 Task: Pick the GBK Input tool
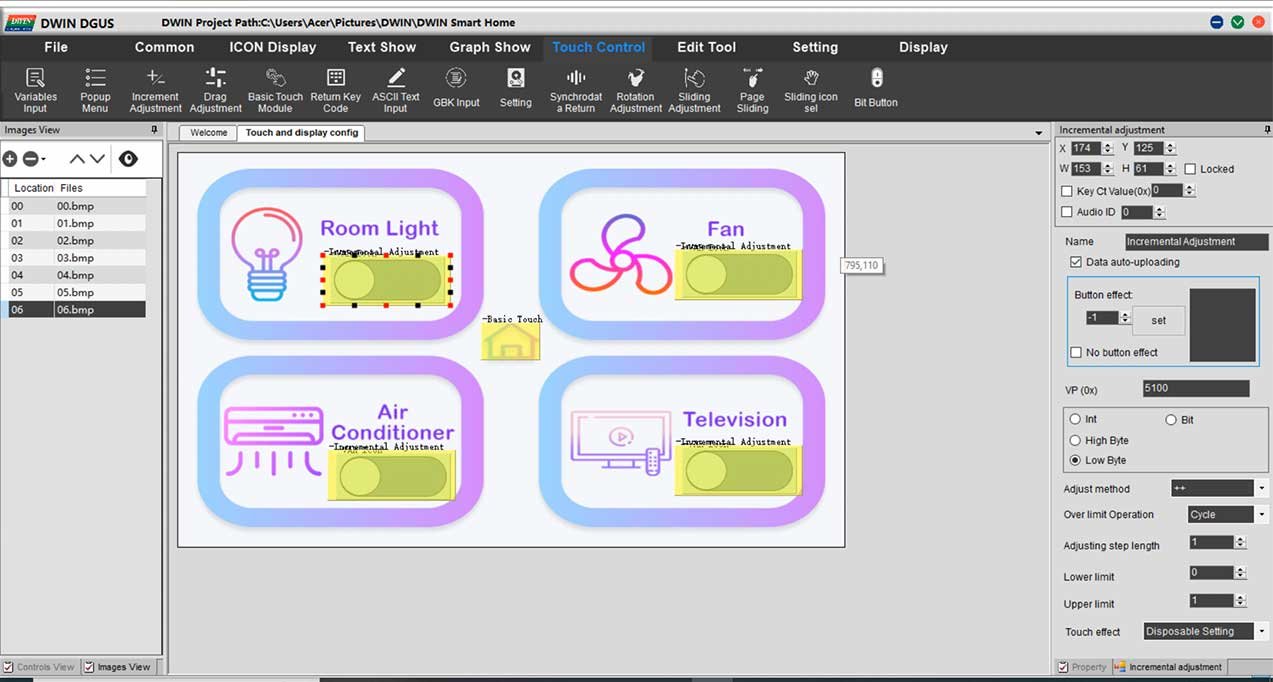456,88
